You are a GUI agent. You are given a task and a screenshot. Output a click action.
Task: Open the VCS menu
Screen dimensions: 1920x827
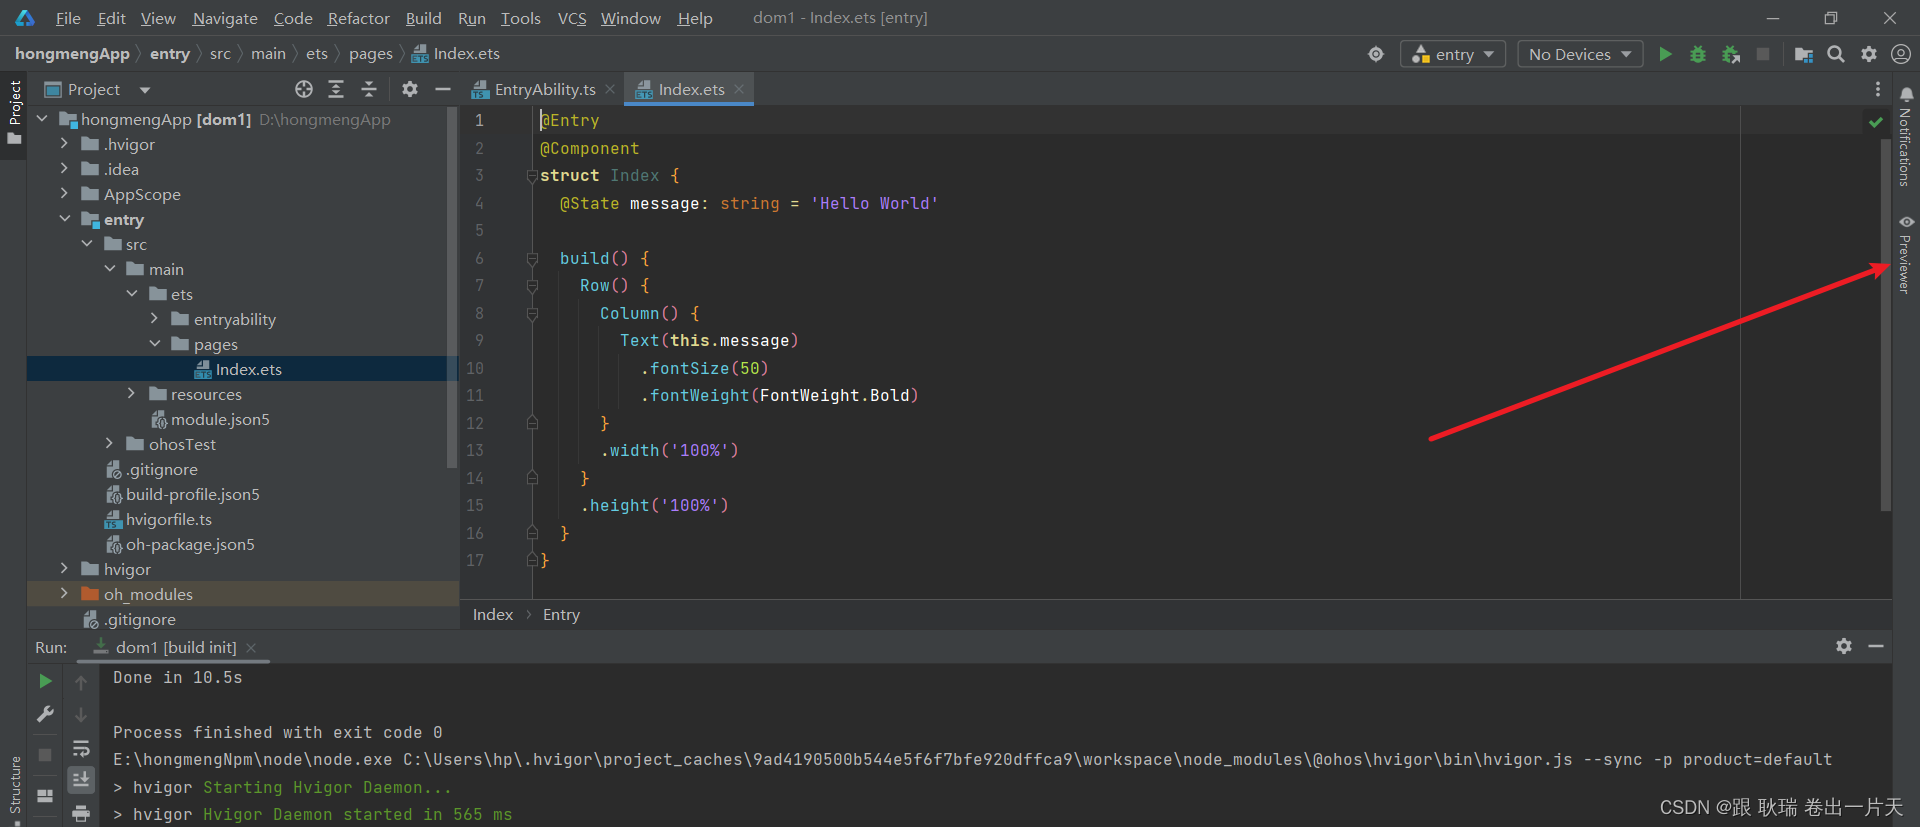(x=571, y=18)
